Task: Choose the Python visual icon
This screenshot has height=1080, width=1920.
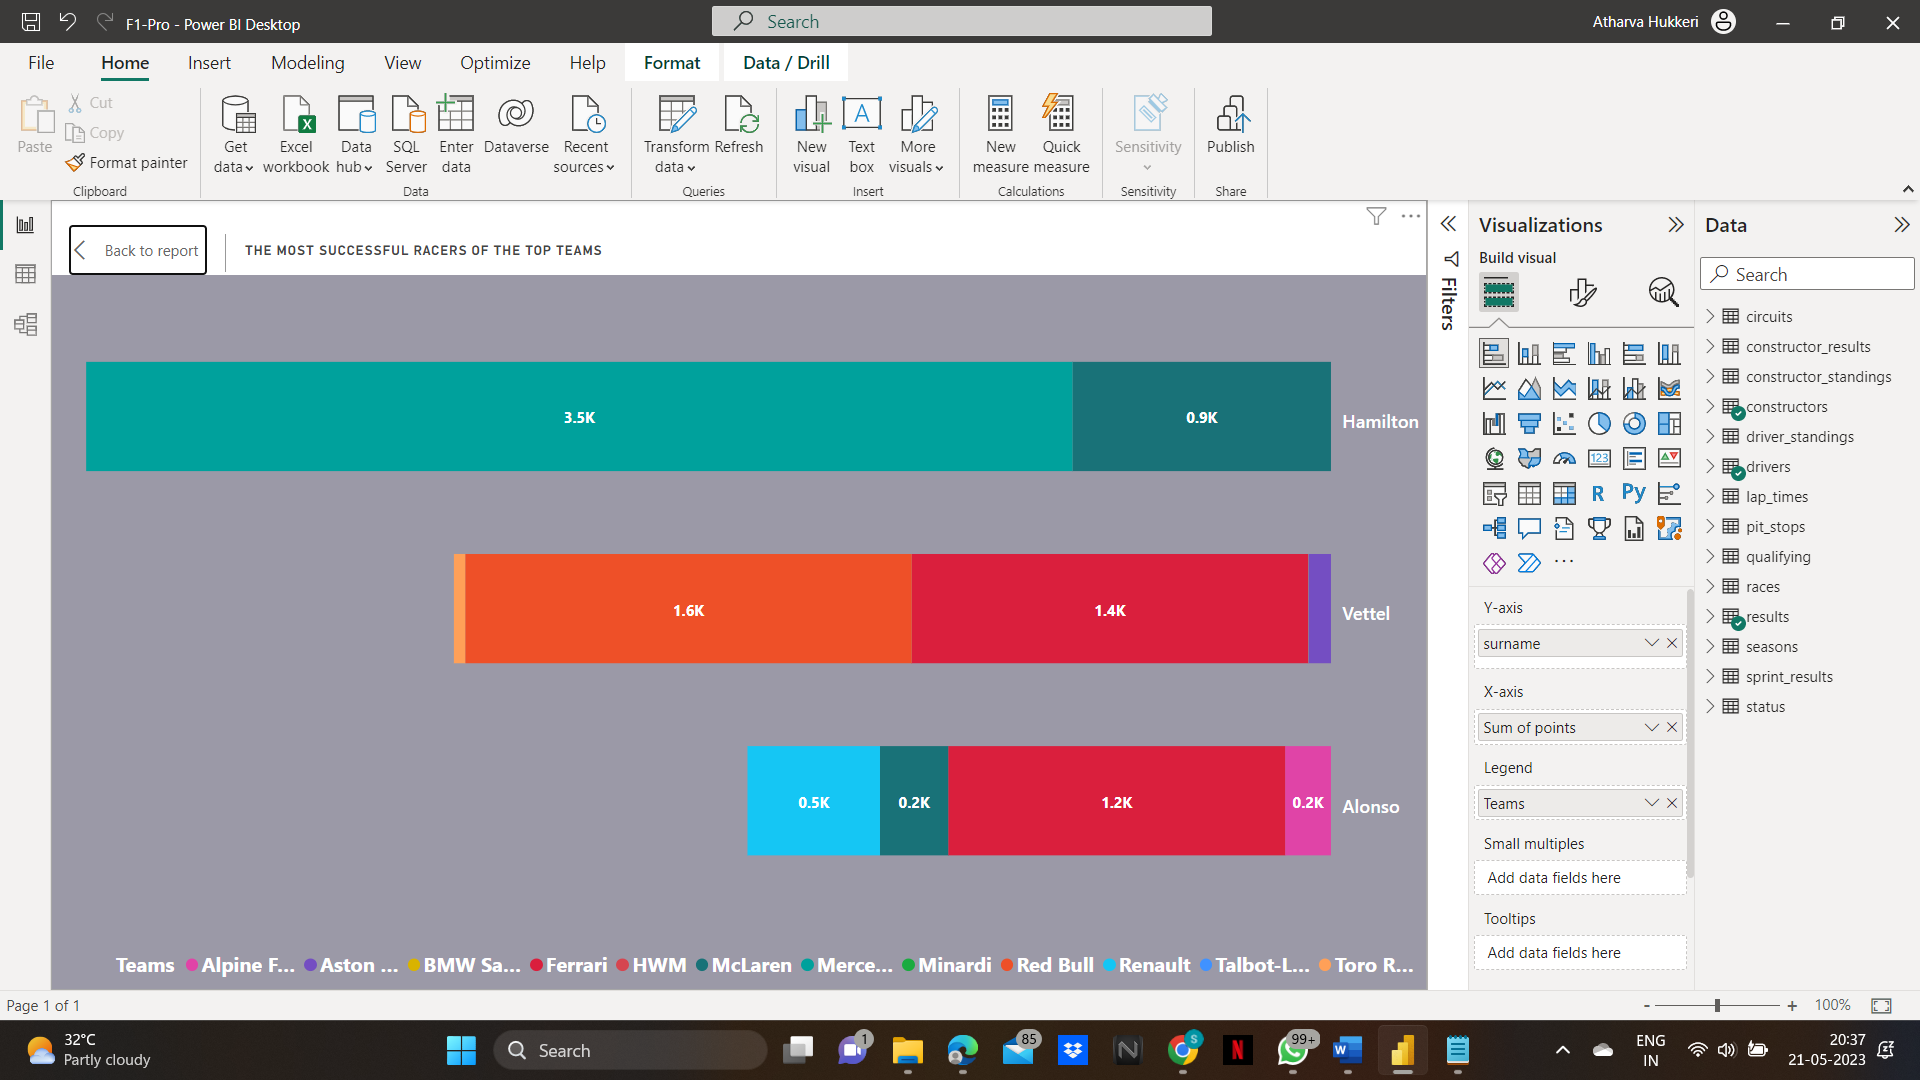Action: [x=1634, y=493]
